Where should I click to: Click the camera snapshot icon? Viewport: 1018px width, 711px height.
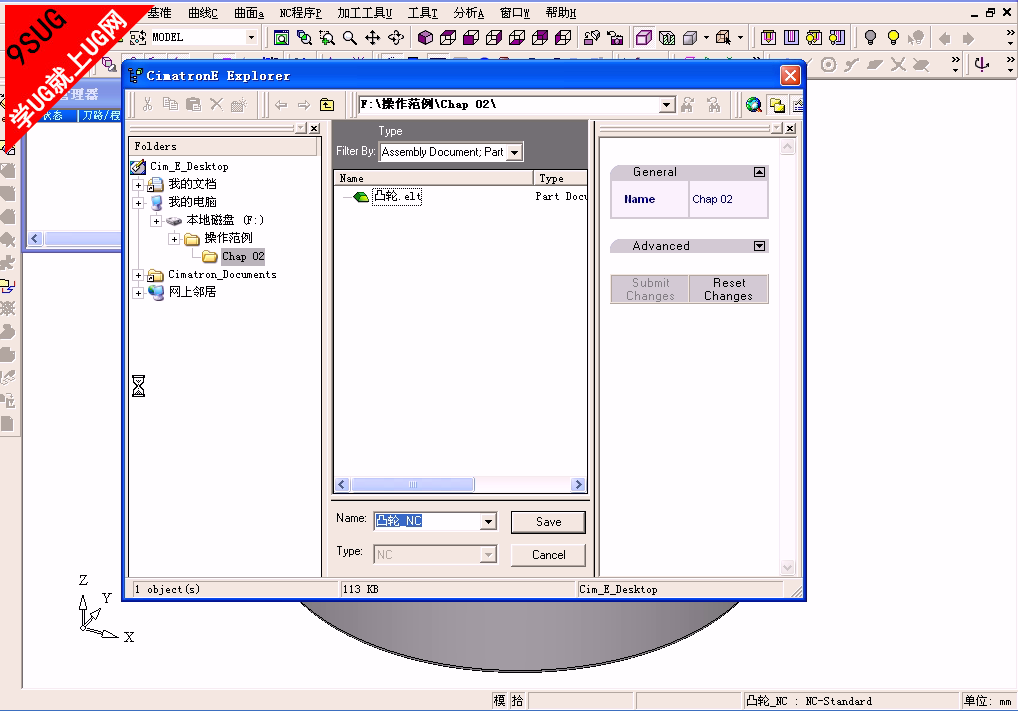coord(615,38)
